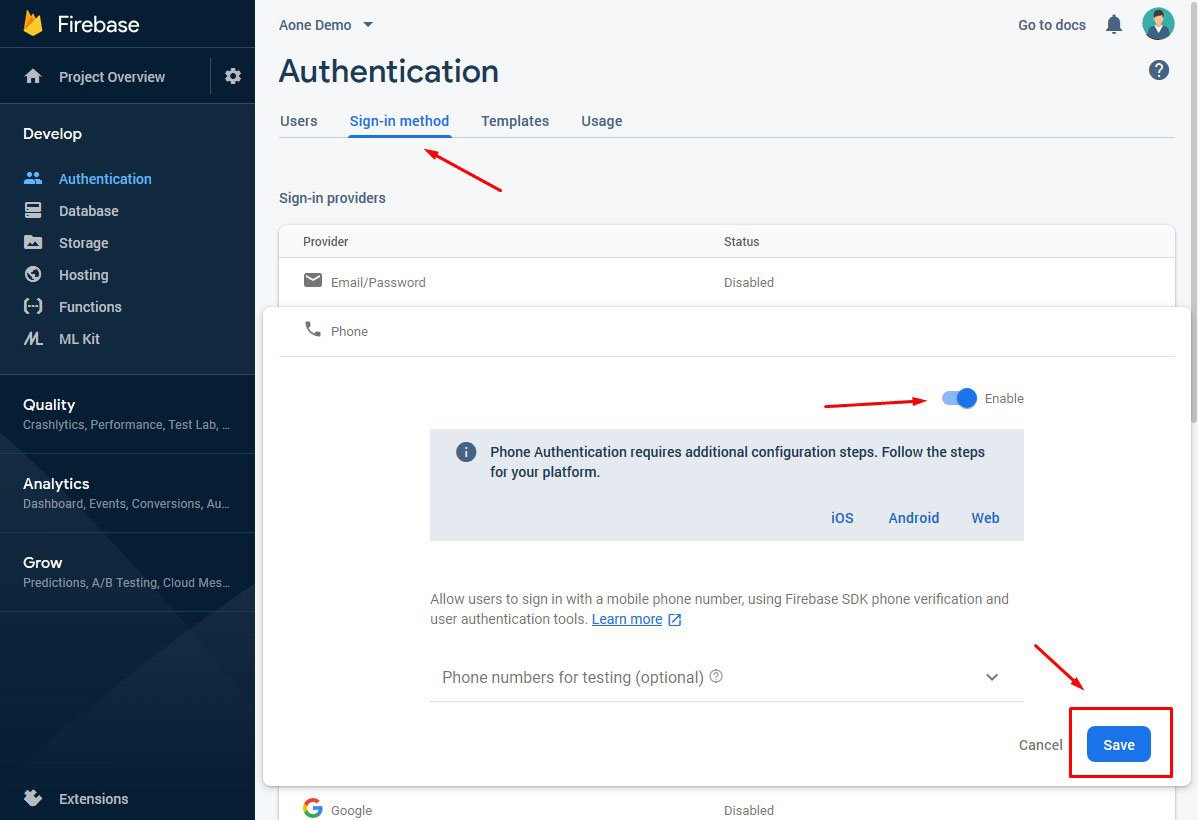This screenshot has height=820, width=1198.
Task: Open the Android setup steps link
Action: point(913,518)
